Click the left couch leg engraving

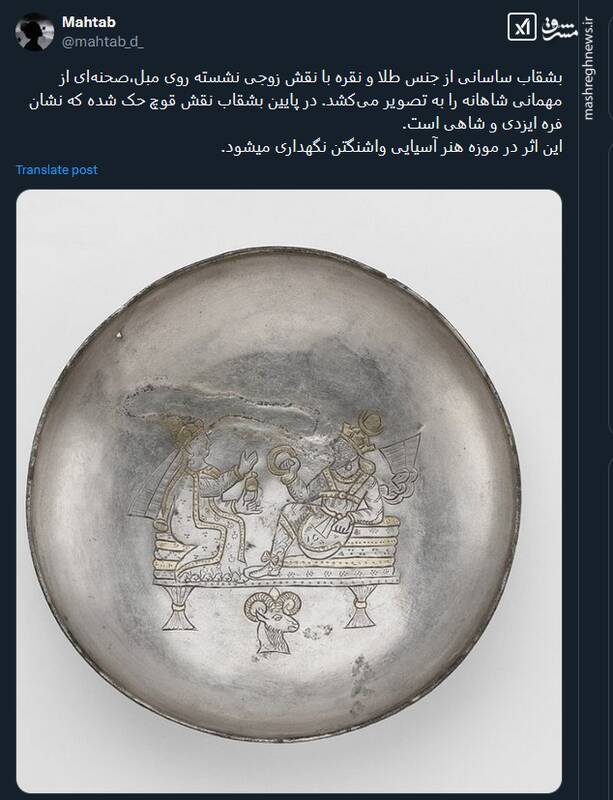point(179,606)
